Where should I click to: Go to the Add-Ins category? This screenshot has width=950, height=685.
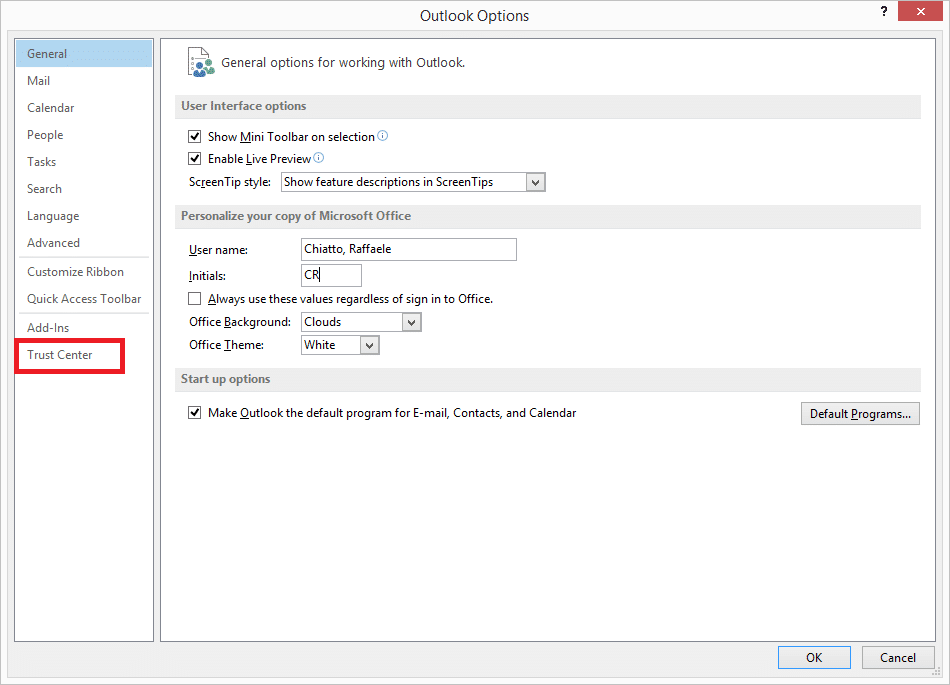point(84,328)
